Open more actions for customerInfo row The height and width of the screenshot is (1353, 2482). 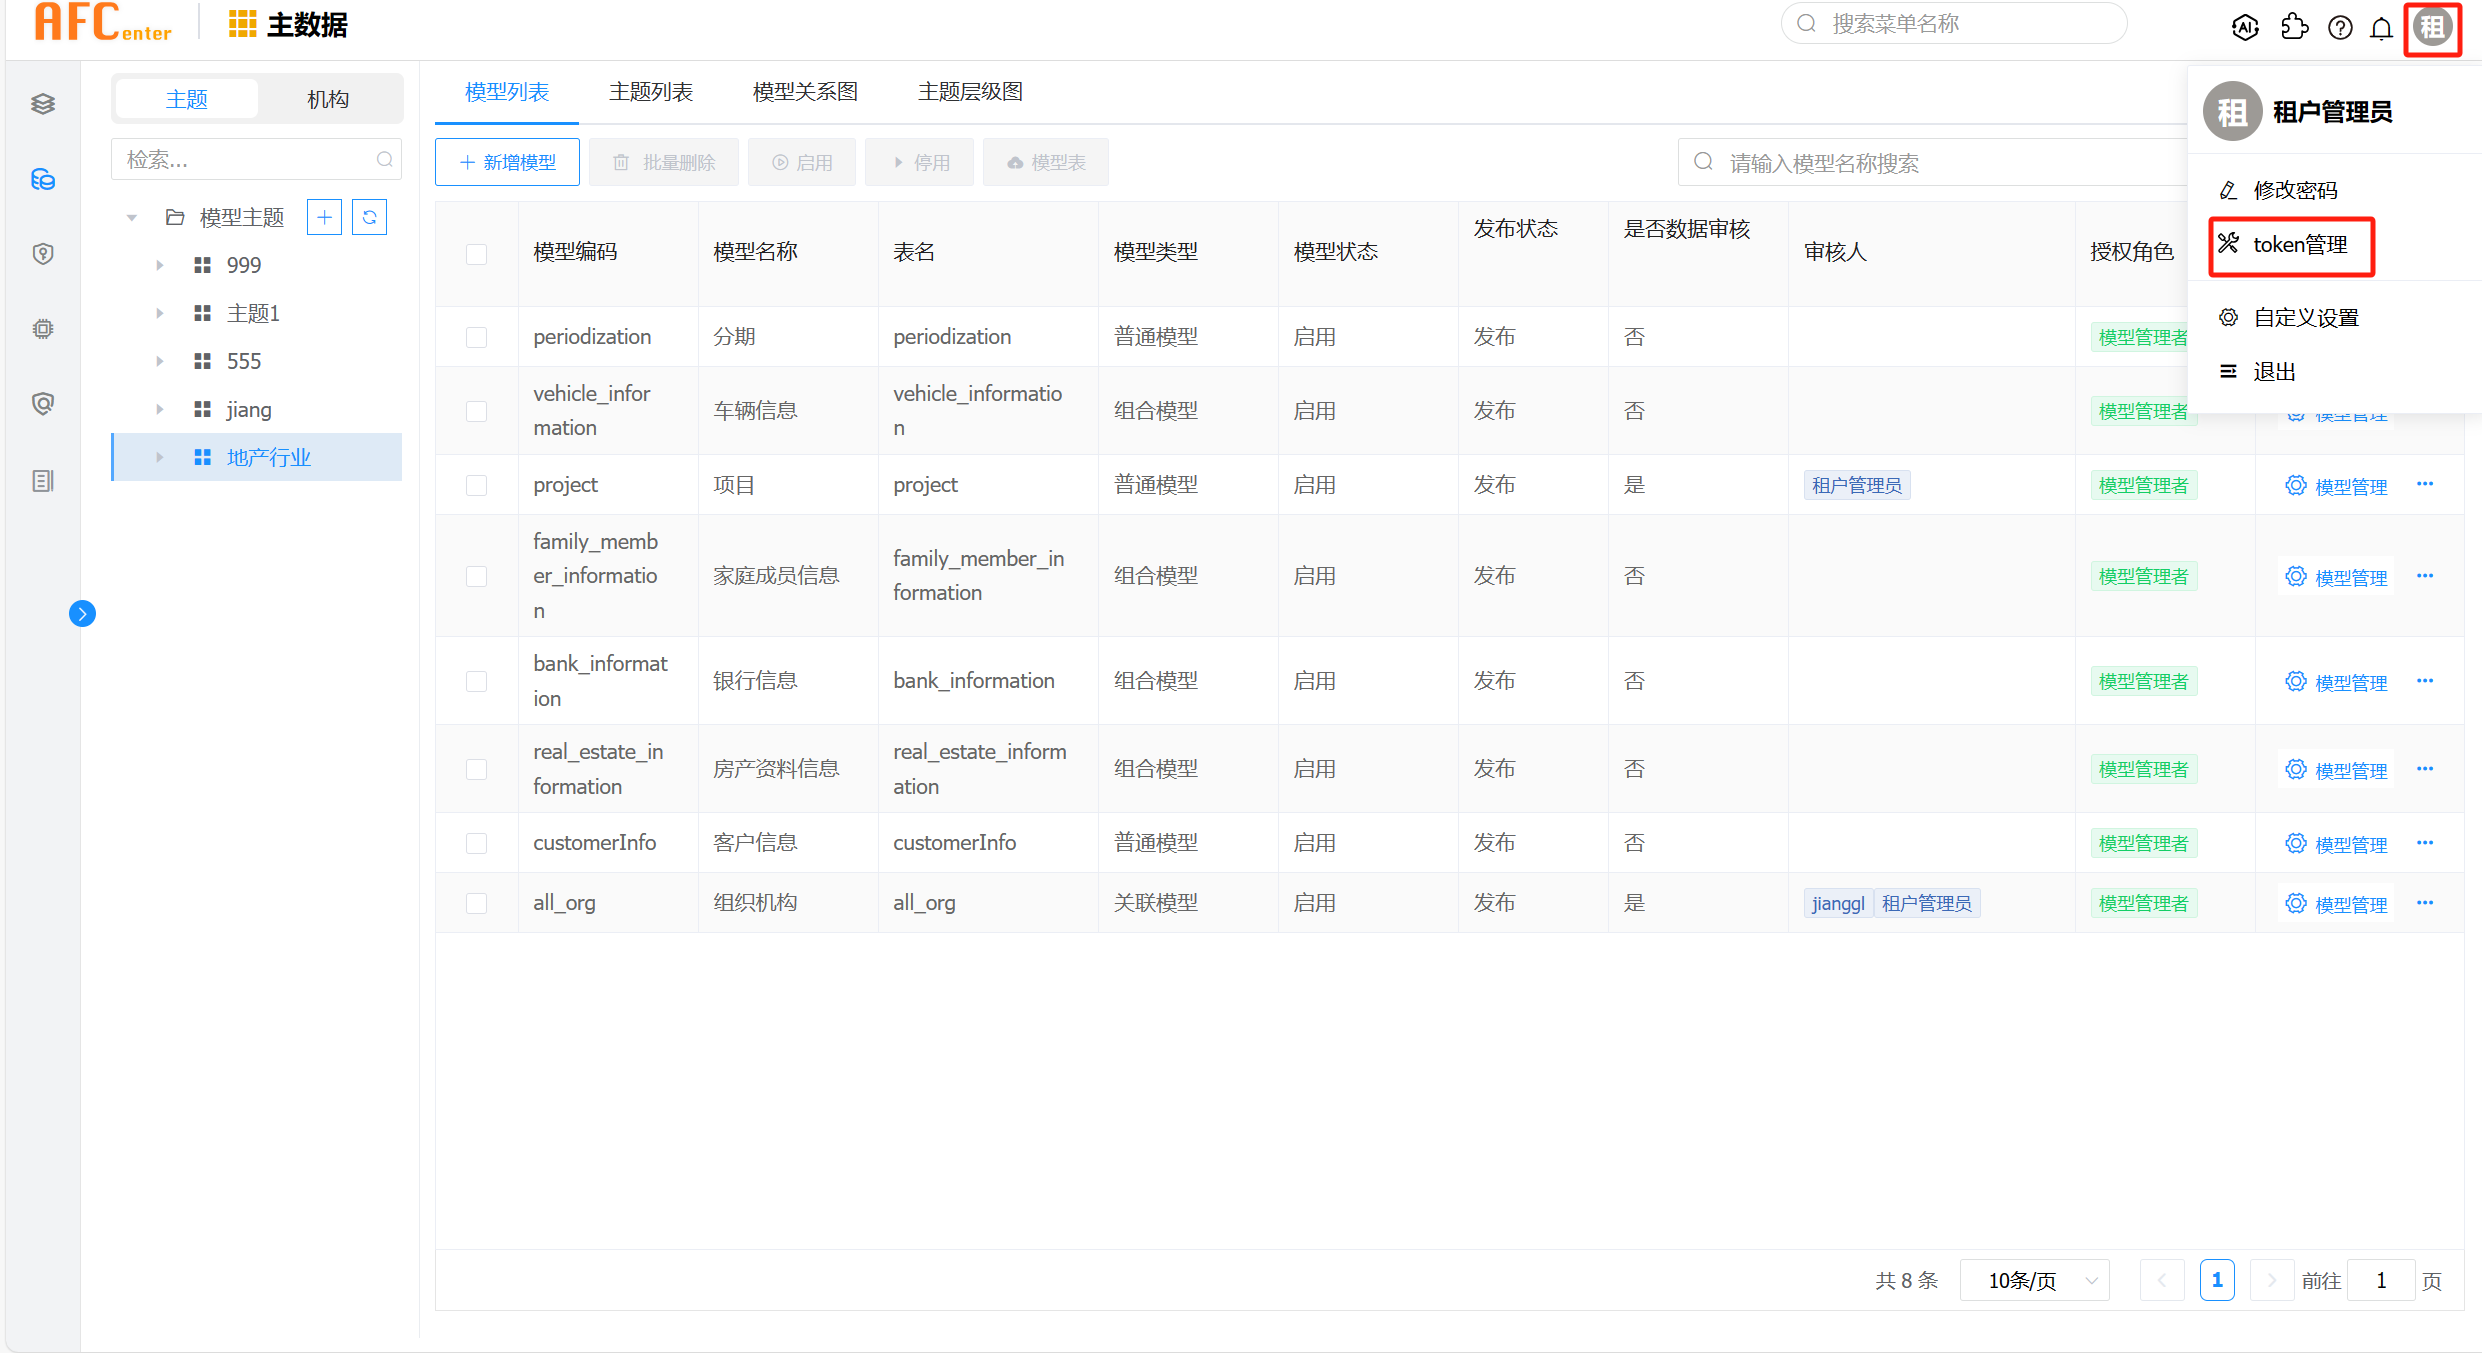(2425, 843)
